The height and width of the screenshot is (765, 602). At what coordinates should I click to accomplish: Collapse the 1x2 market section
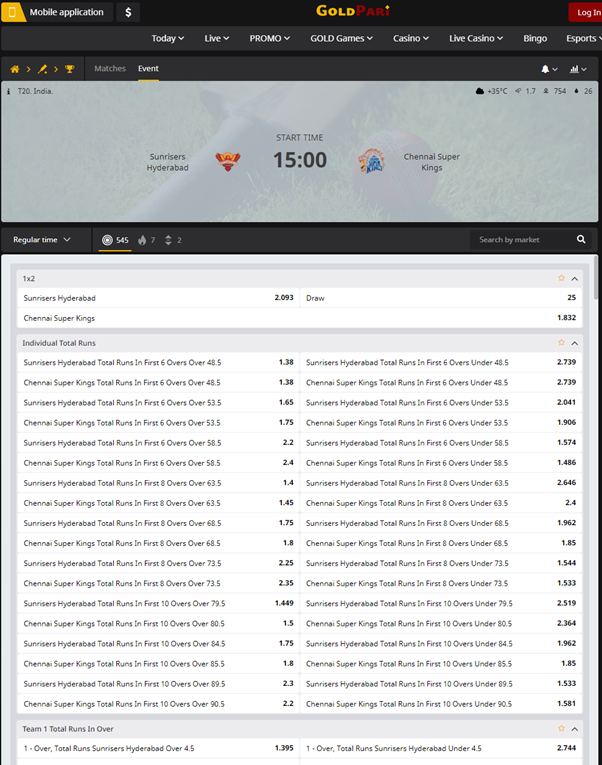coord(575,279)
